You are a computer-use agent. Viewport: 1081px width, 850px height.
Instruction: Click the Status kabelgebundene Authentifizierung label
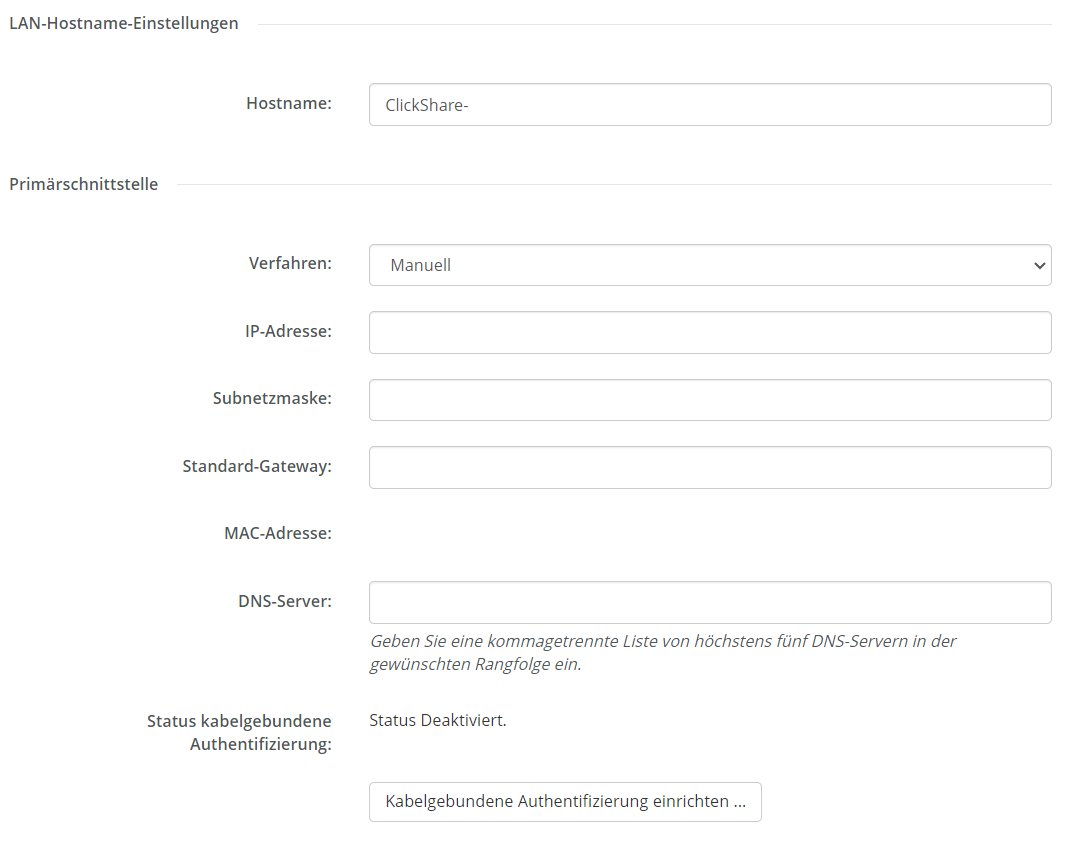click(239, 733)
